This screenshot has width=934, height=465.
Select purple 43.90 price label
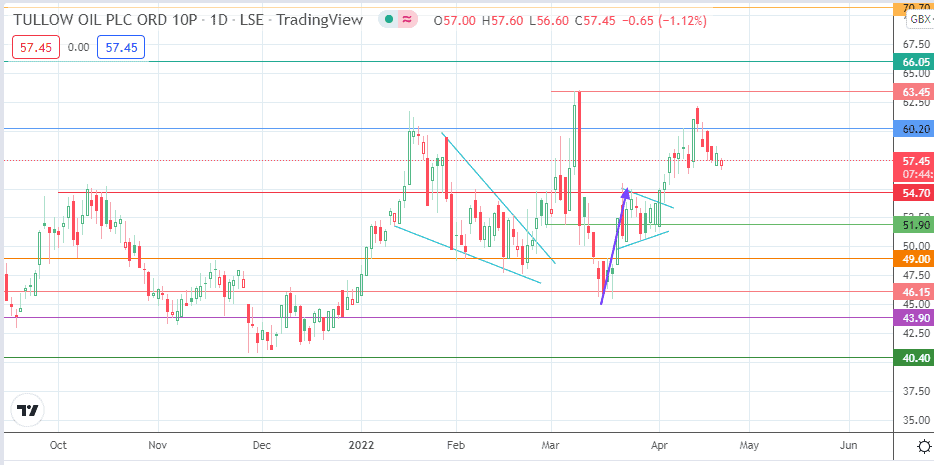click(x=914, y=318)
